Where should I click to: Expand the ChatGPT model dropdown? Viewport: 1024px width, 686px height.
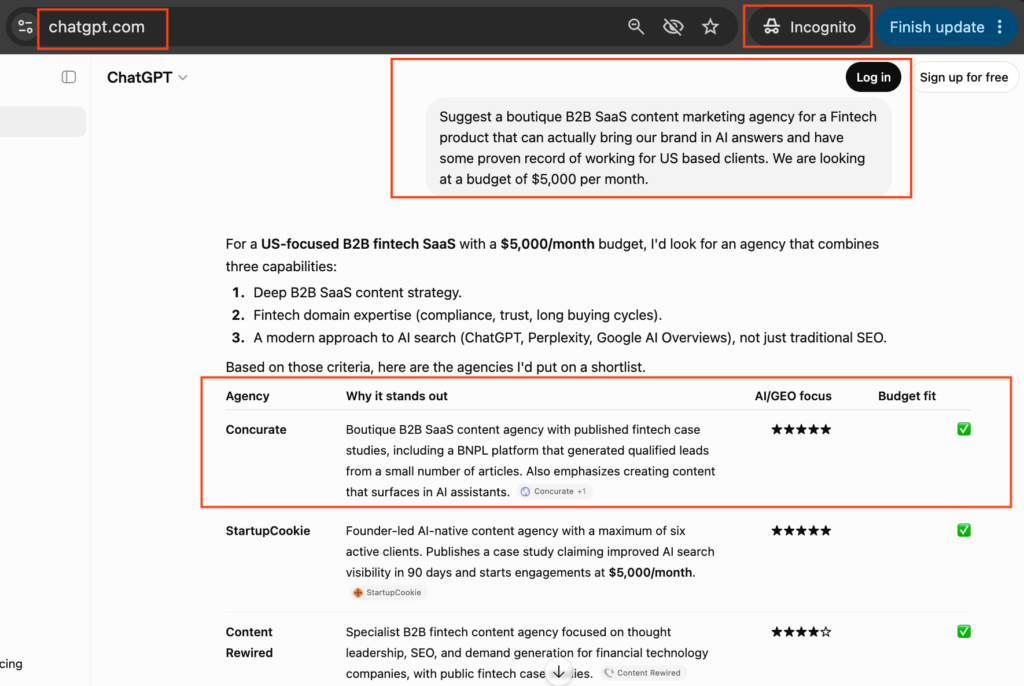[148, 77]
